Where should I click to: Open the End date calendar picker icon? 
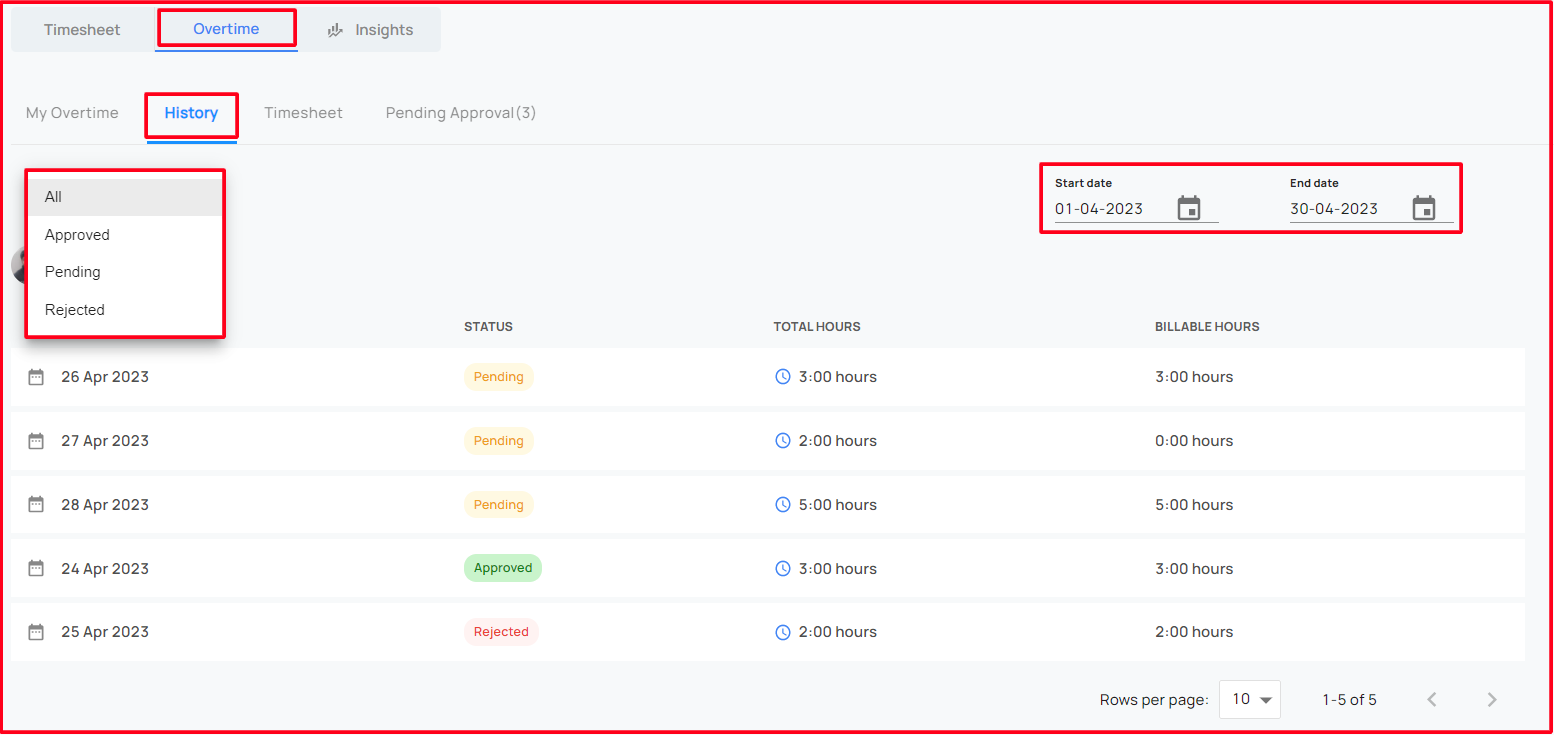pyautogui.click(x=1424, y=208)
